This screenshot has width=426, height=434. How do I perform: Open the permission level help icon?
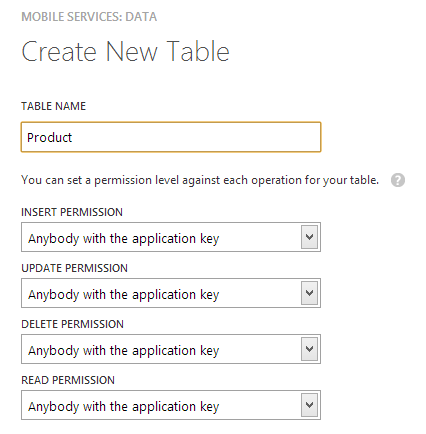[x=398, y=180]
